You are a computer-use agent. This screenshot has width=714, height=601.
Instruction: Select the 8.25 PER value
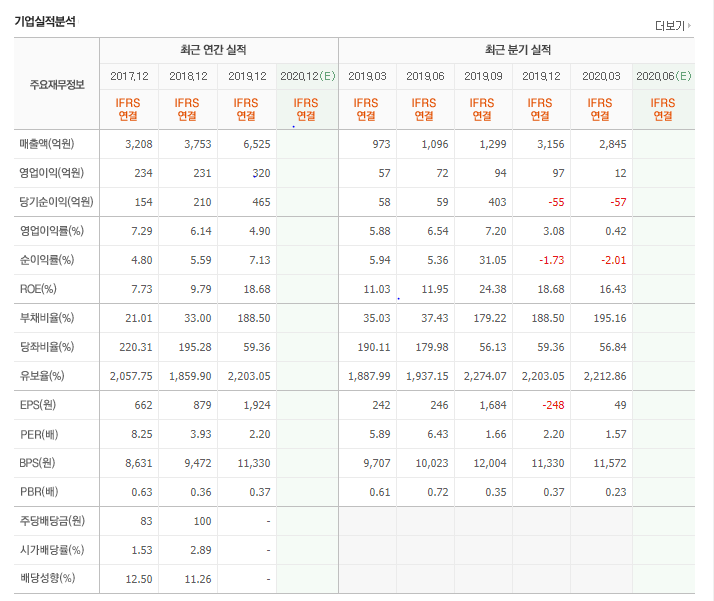(142, 434)
